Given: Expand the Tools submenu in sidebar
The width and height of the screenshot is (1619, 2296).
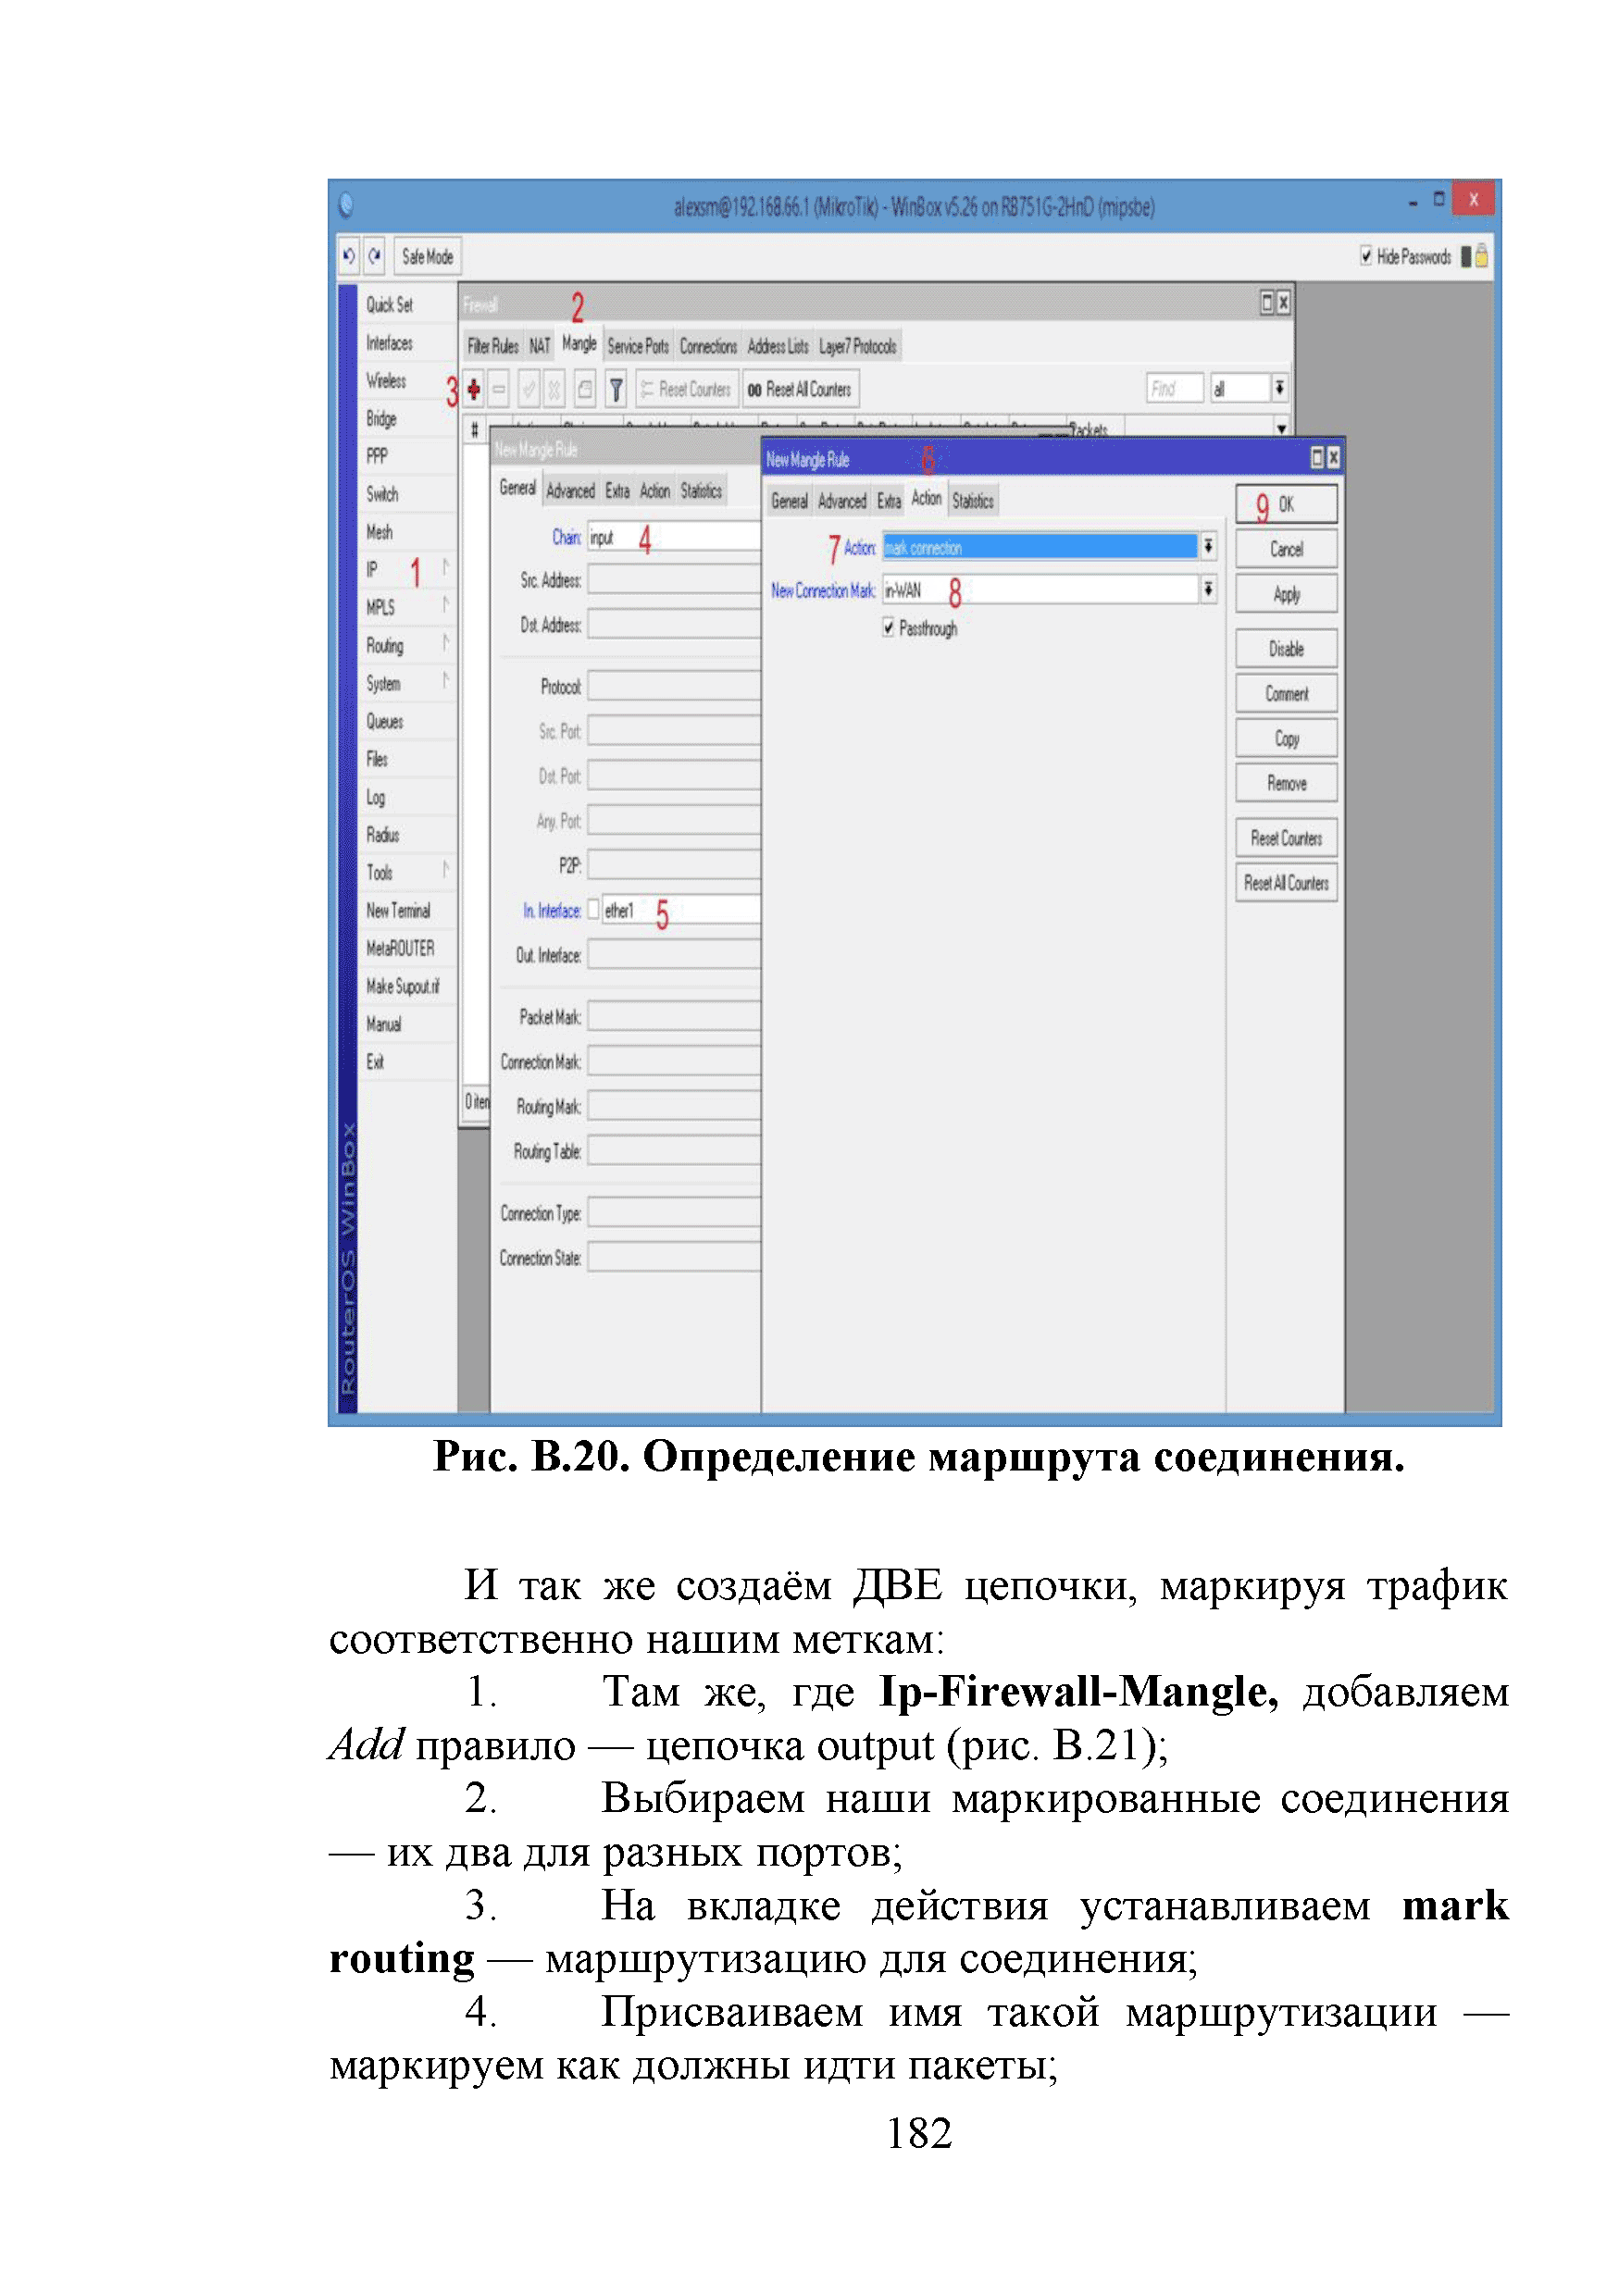Looking at the screenshot, I should [x=446, y=871].
